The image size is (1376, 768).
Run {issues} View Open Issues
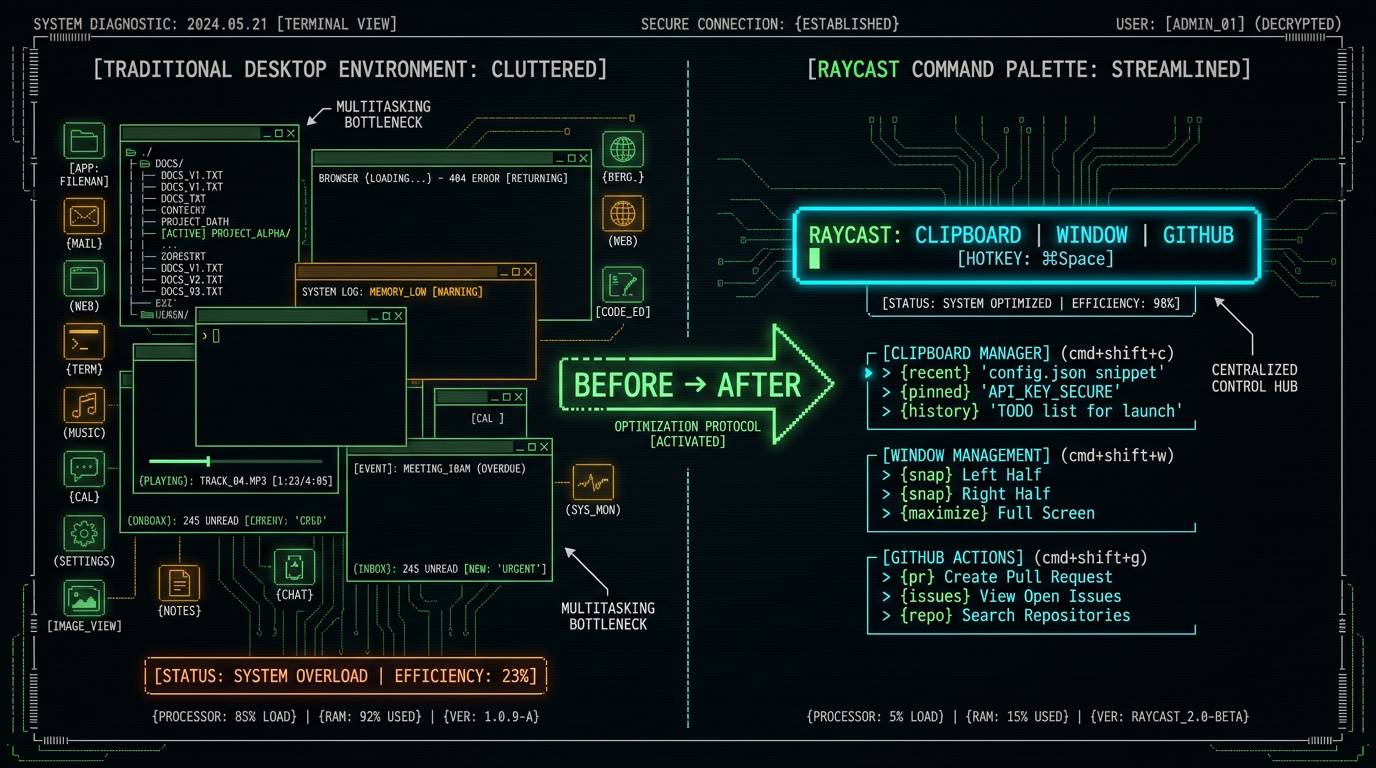pos(1001,596)
